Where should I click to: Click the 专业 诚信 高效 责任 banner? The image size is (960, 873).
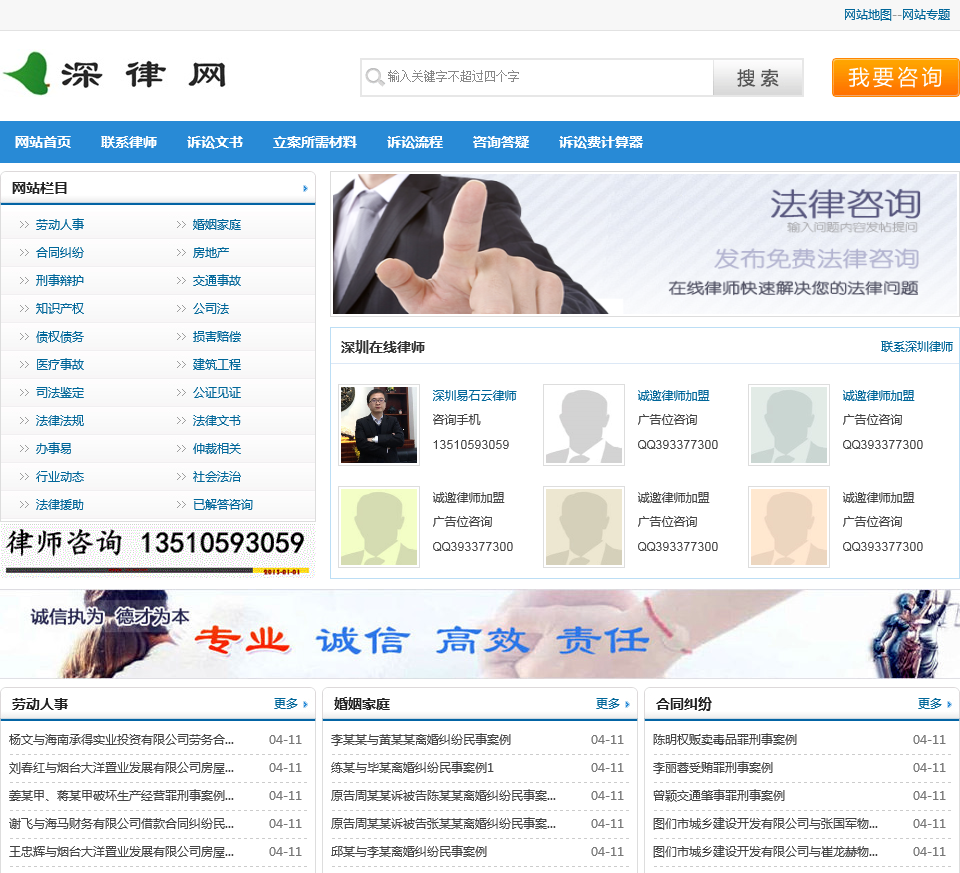(x=480, y=634)
